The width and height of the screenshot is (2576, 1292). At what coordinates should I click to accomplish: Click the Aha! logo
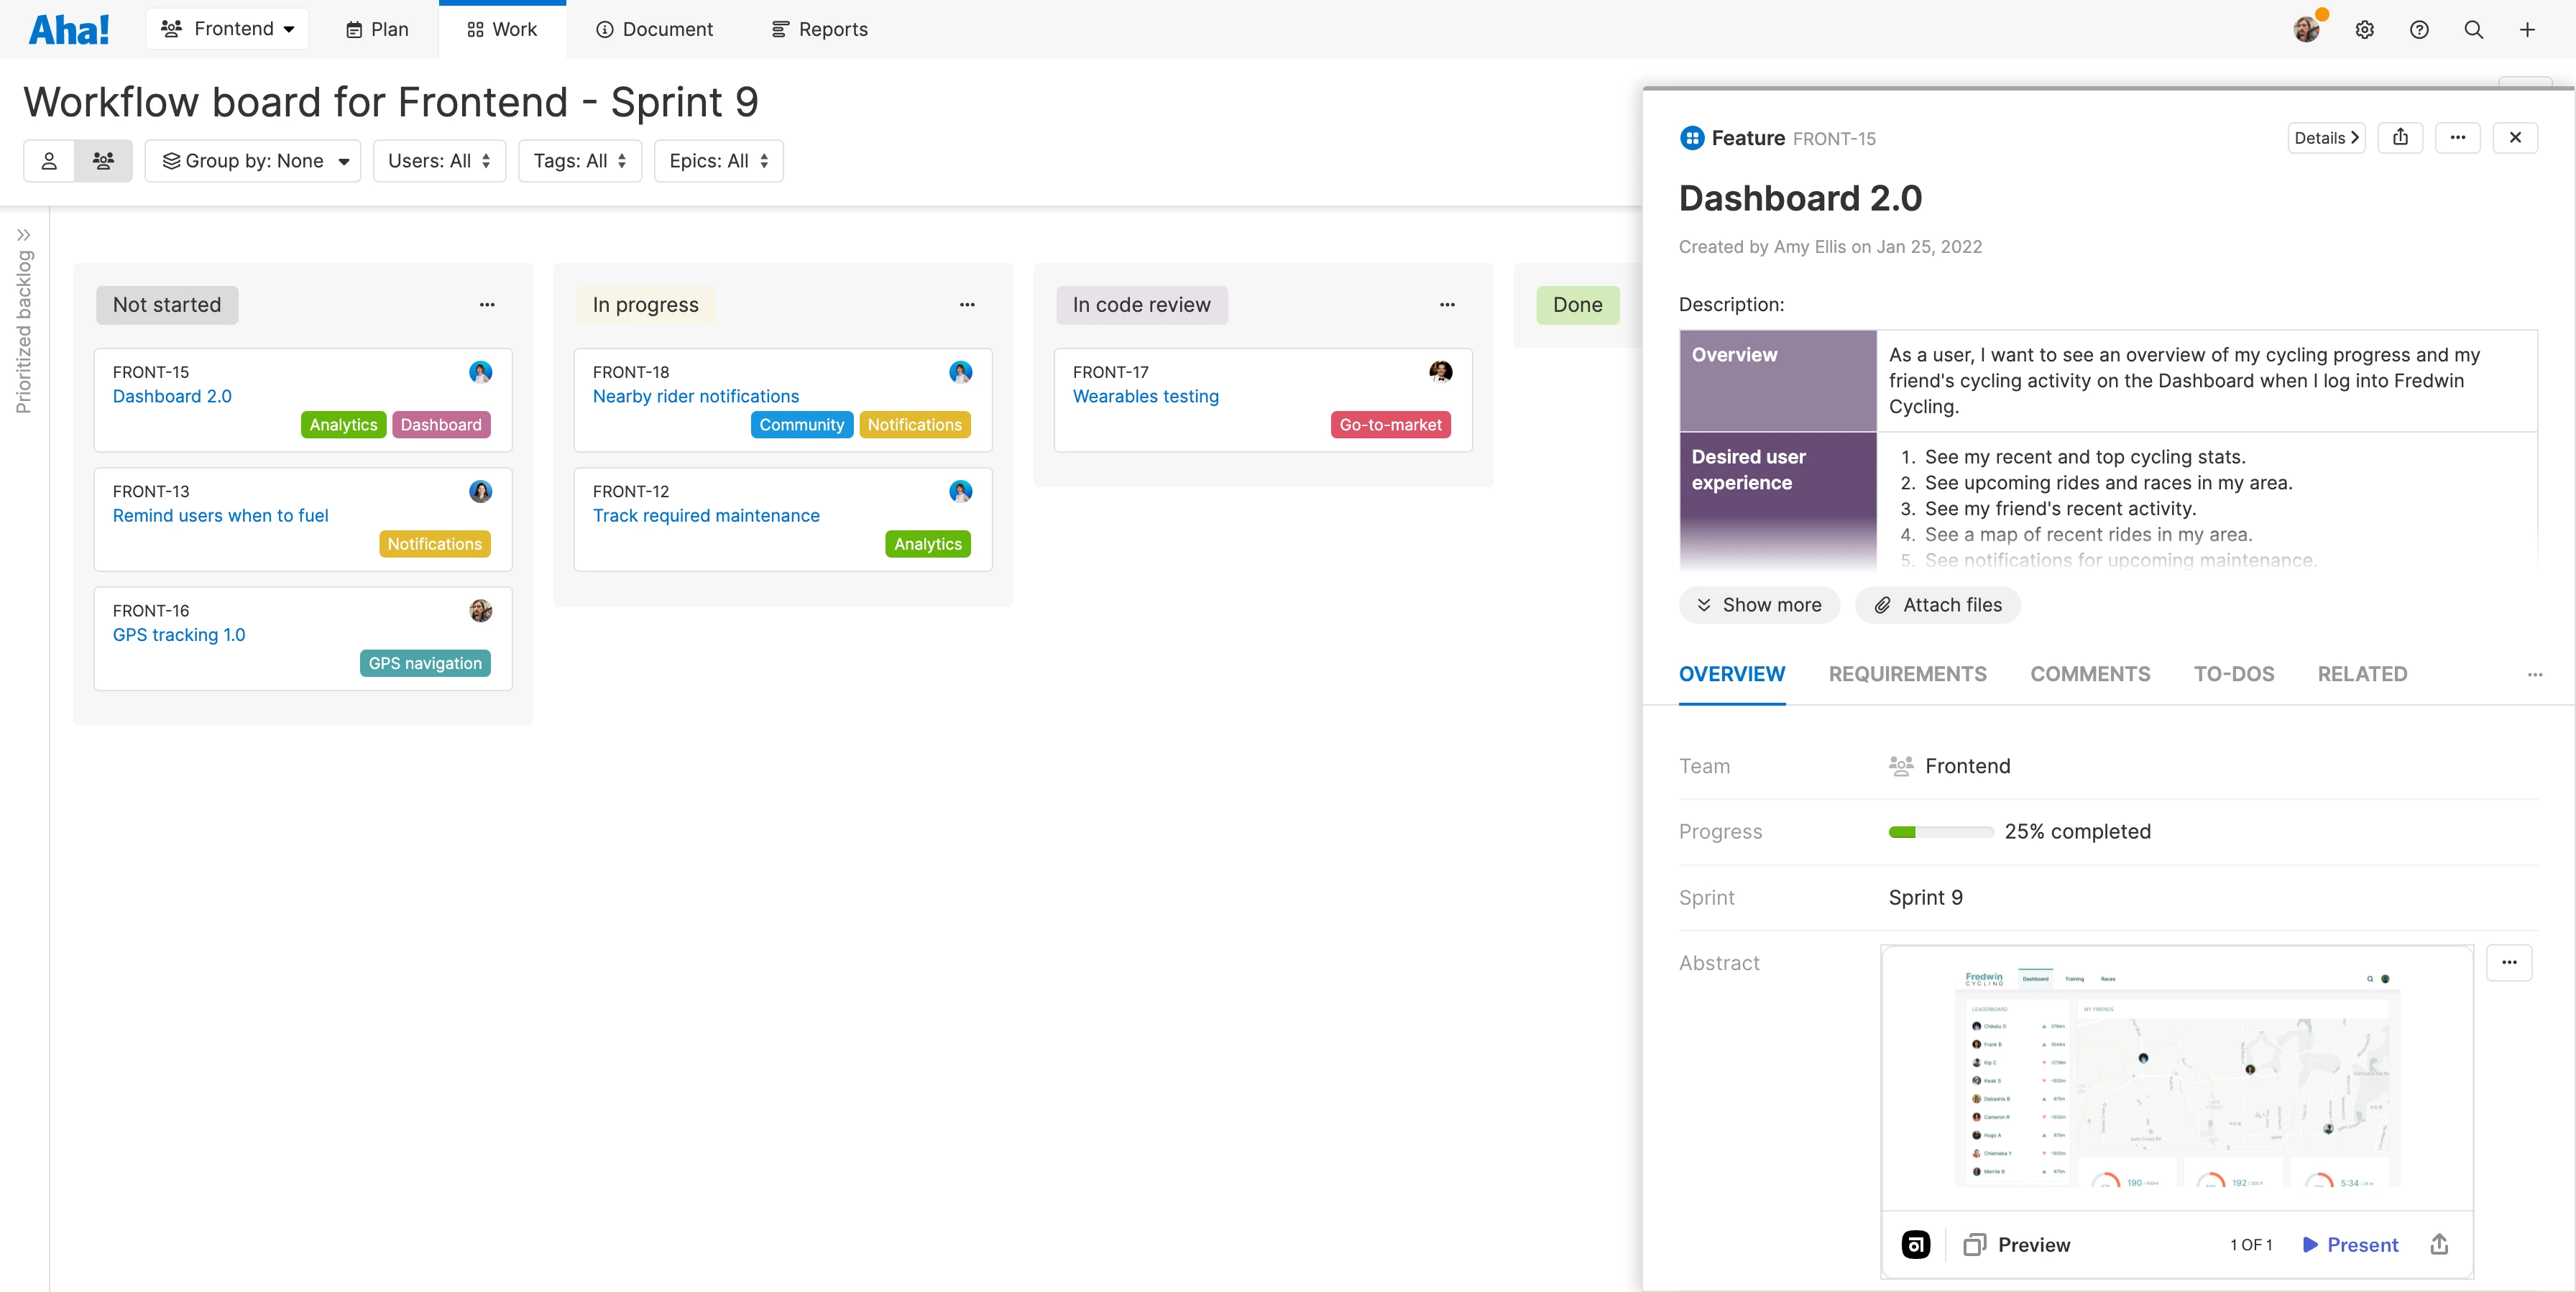[x=68, y=28]
